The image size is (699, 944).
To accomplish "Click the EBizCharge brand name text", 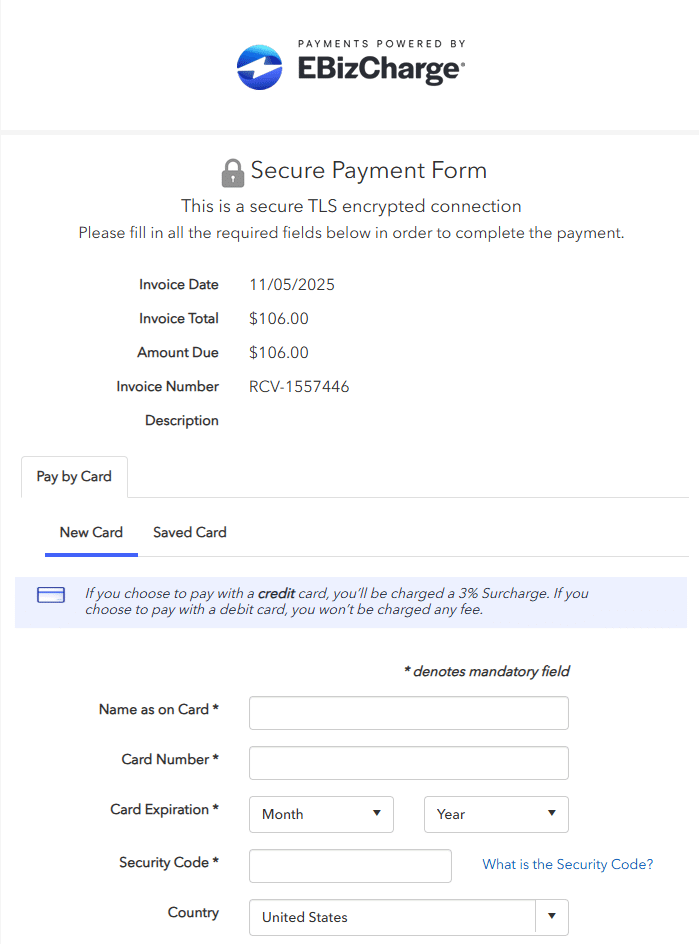I will pyautogui.click(x=380, y=69).
